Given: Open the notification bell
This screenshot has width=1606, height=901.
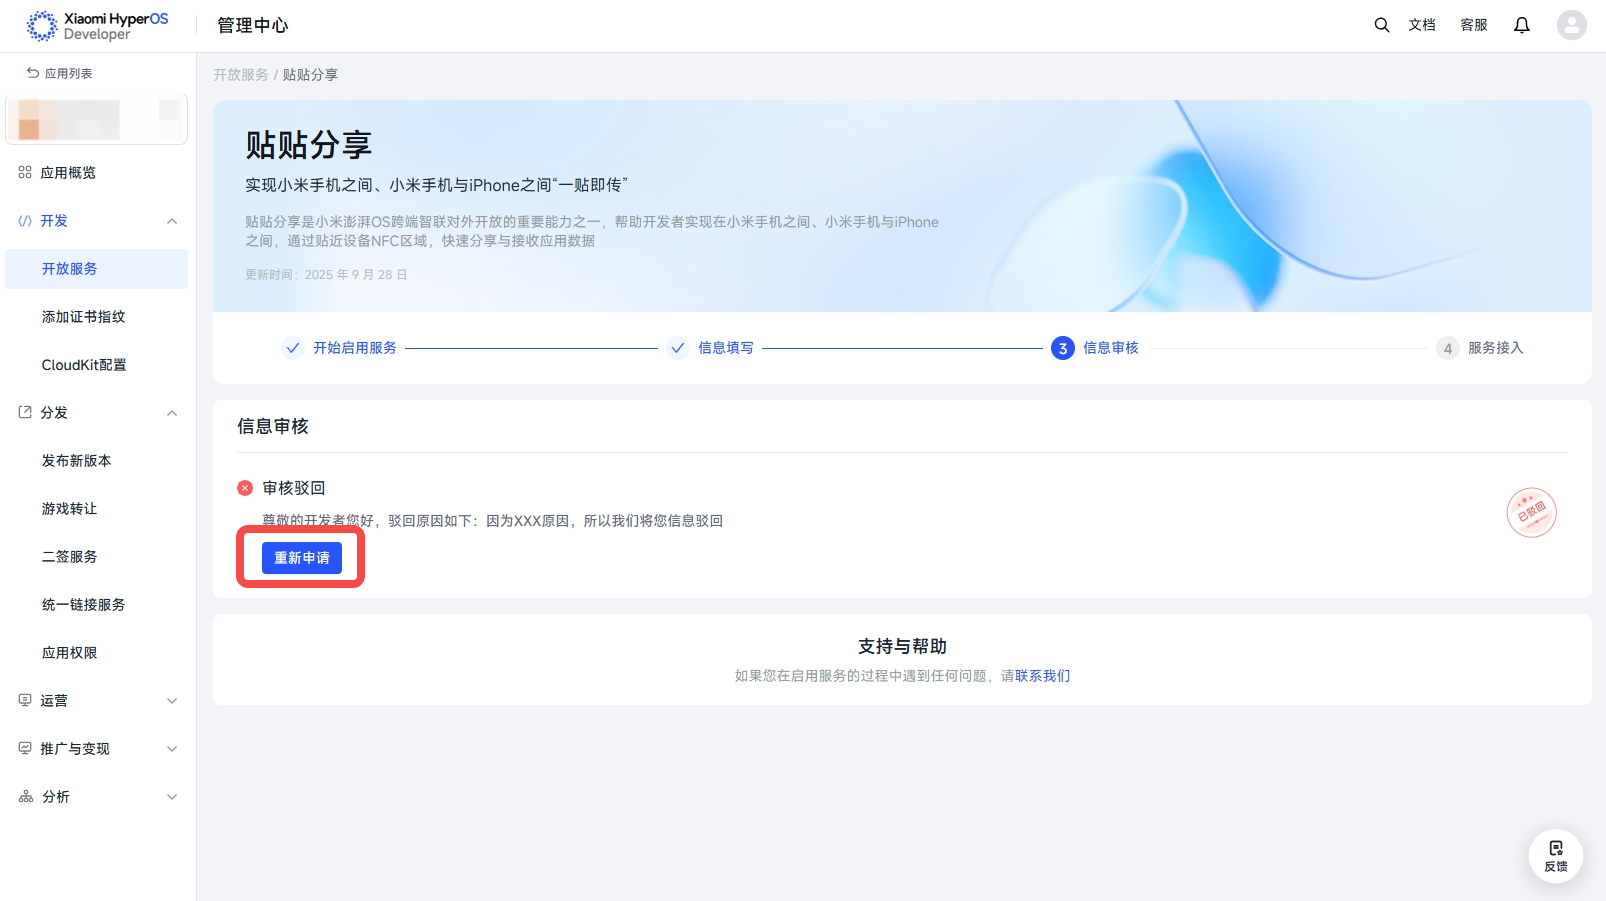Looking at the screenshot, I should point(1522,25).
